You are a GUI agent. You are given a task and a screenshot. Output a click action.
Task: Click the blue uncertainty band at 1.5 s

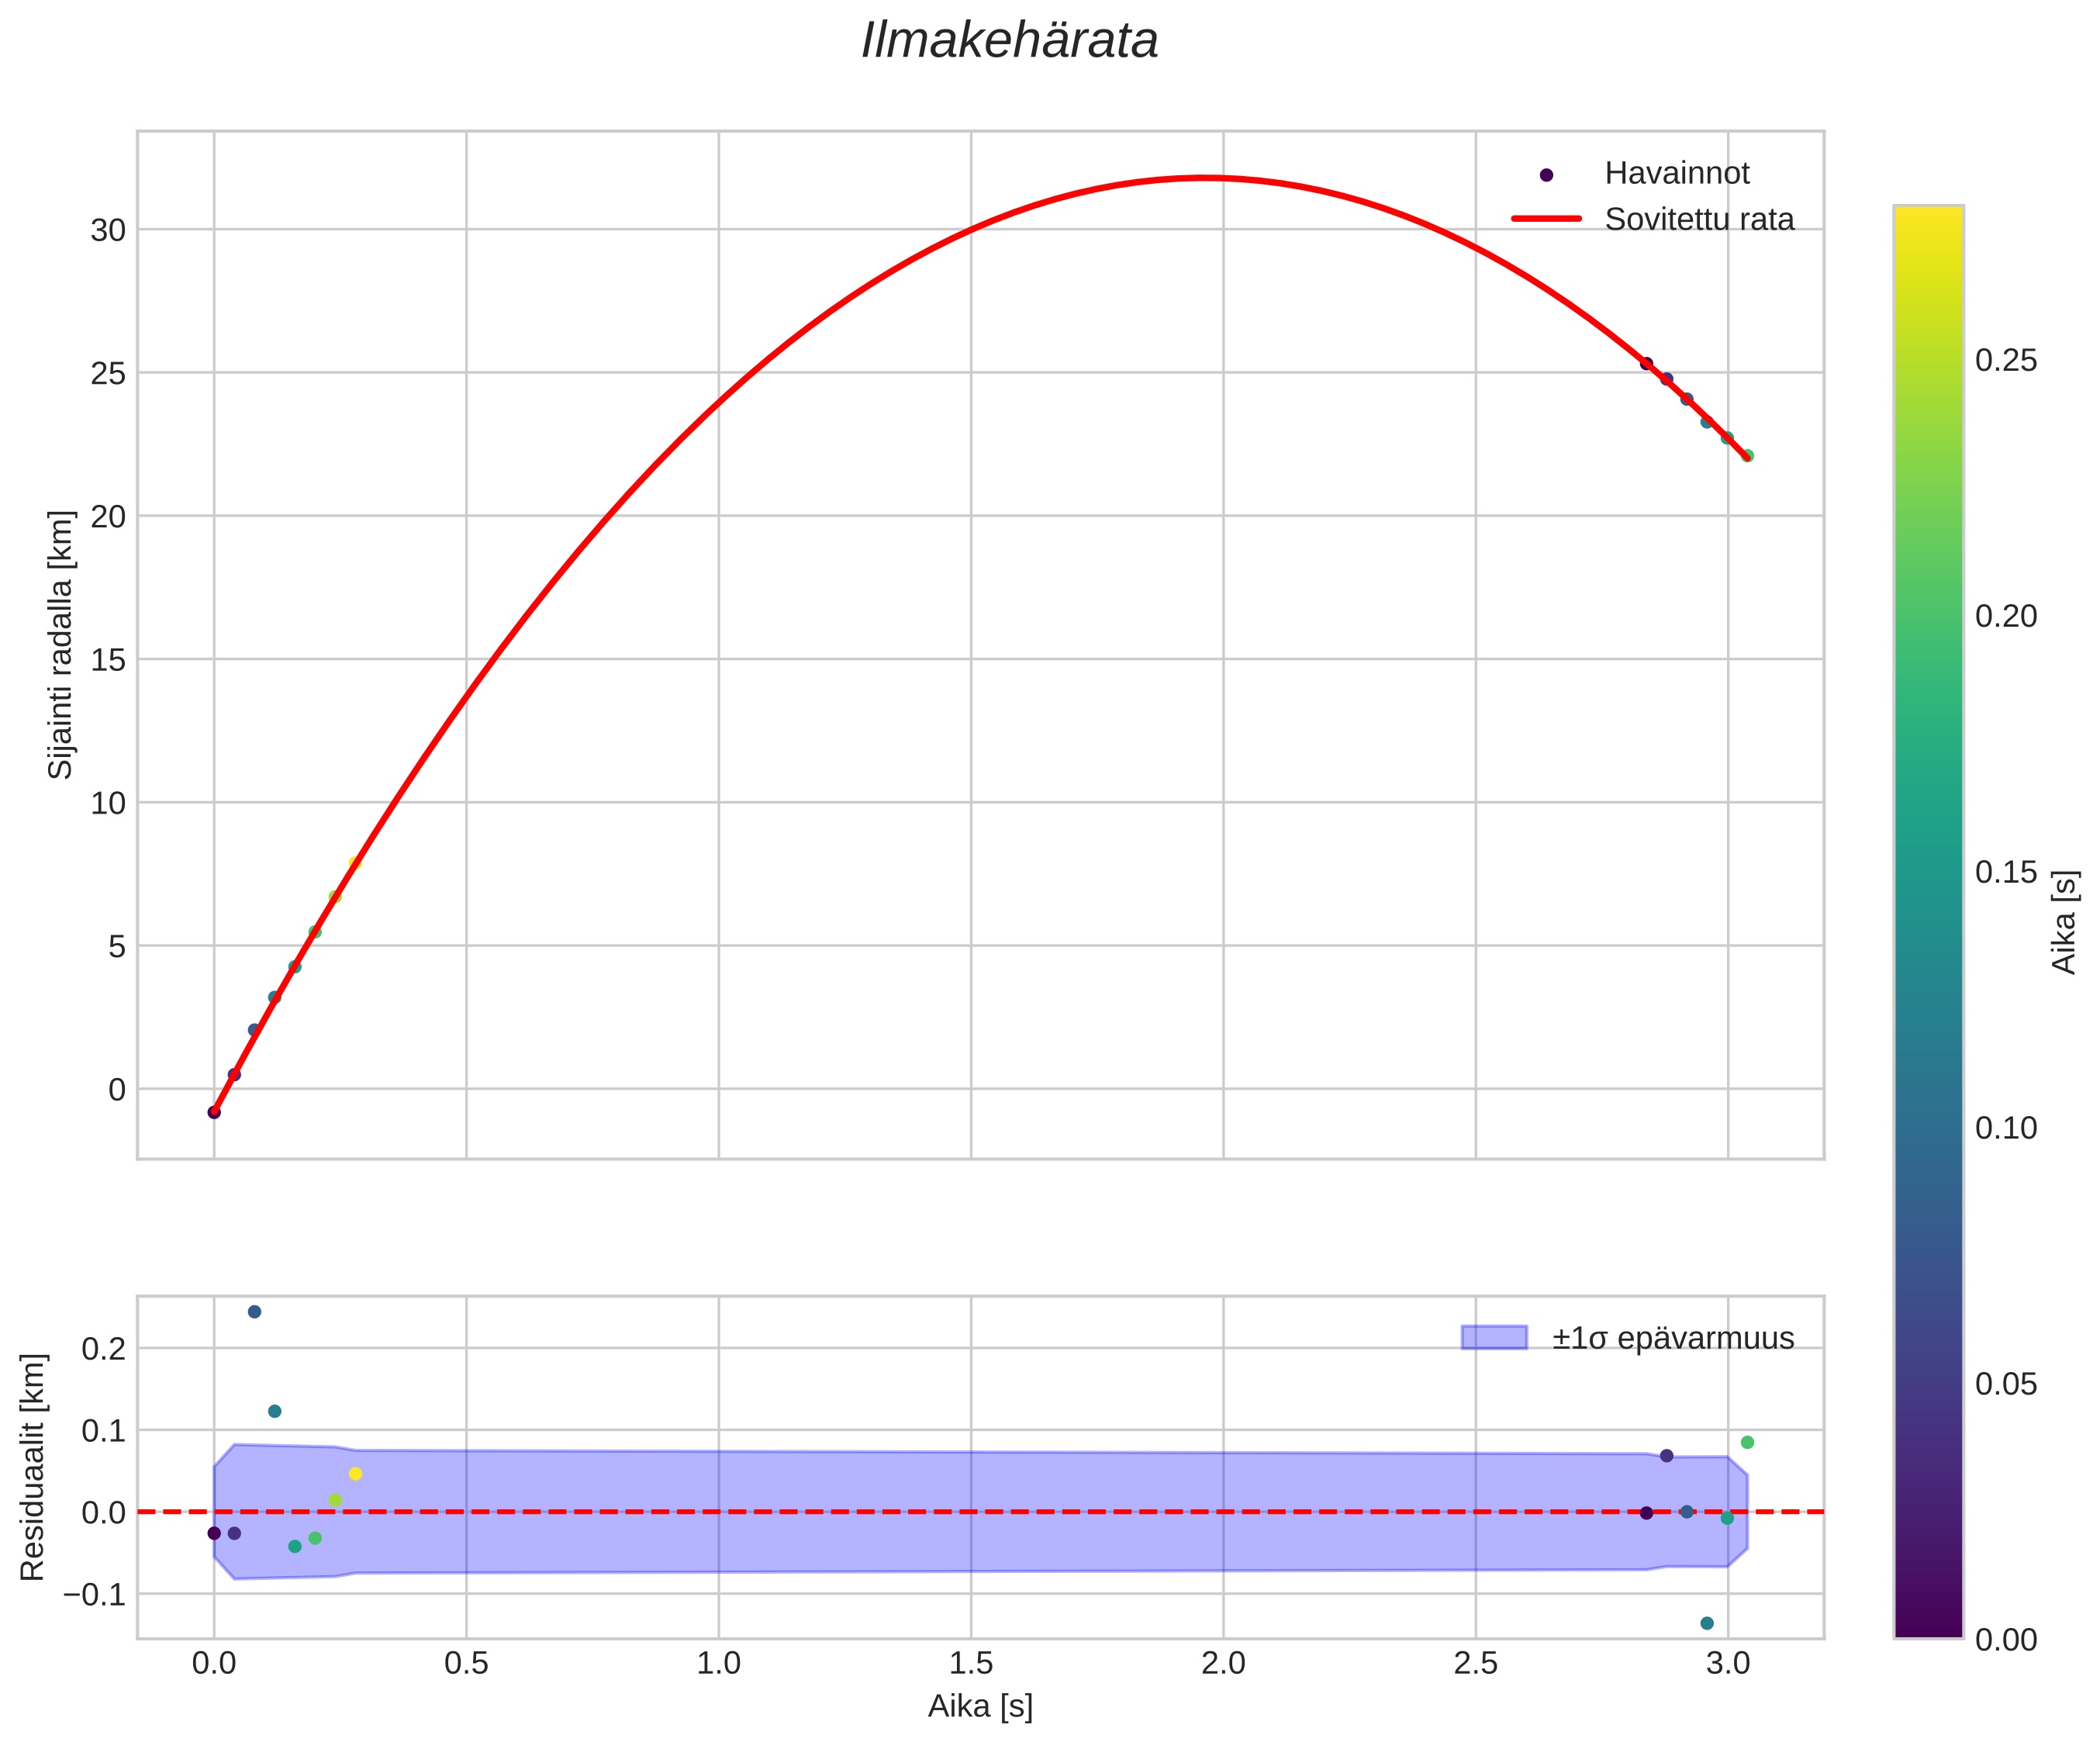(971, 1480)
